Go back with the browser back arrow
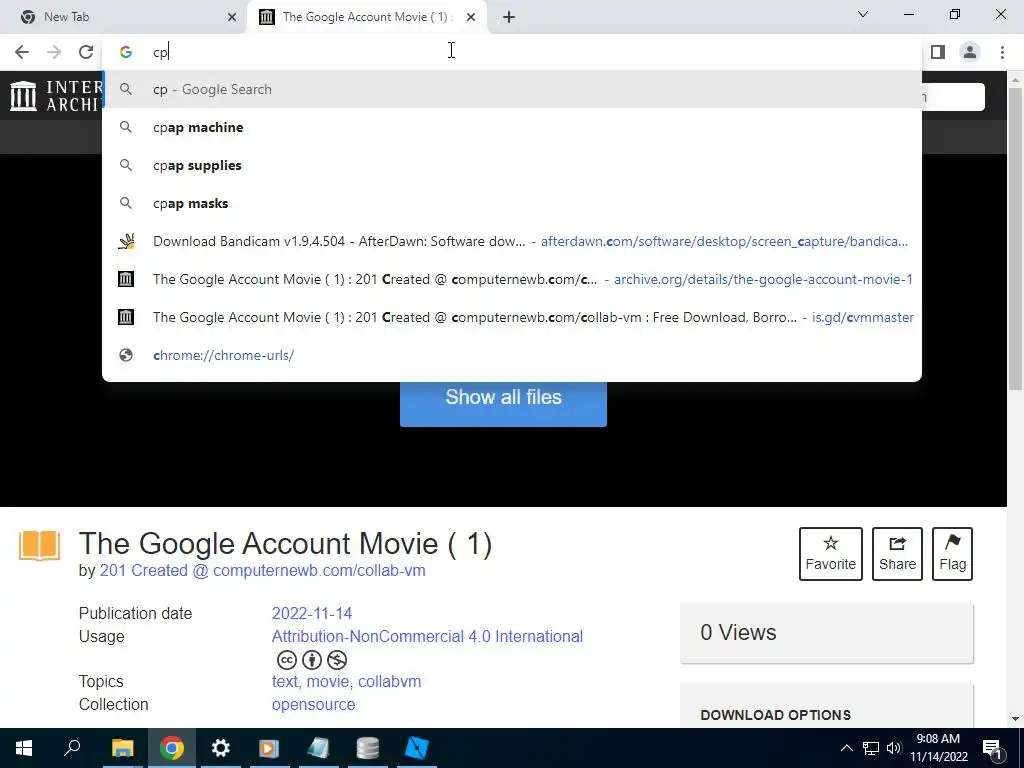The width and height of the screenshot is (1024, 768). [x=22, y=52]
